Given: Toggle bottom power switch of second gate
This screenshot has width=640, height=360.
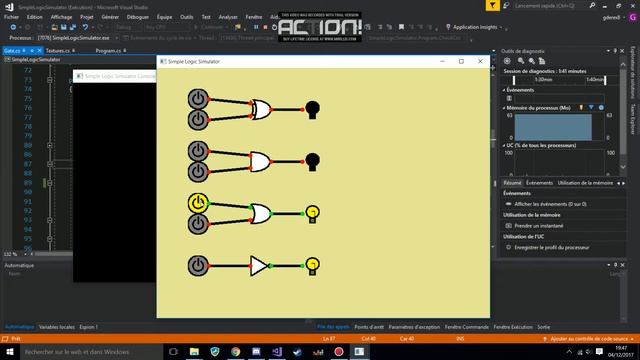Looking at the screenshot, I should click(198, 172).
